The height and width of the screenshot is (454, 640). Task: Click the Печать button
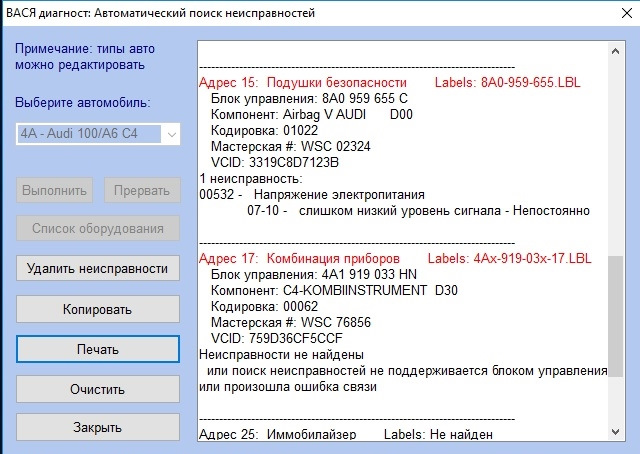click(98, 349)
